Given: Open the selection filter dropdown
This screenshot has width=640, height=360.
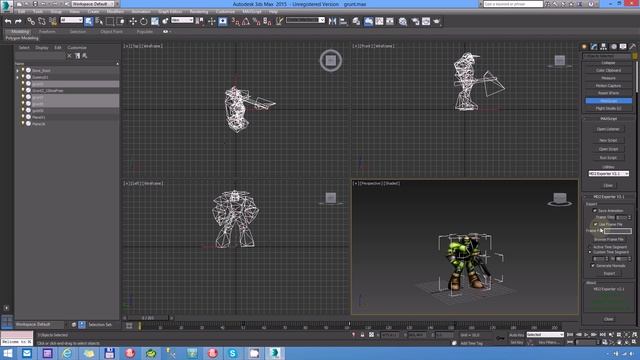Looking at the screenshot, I should (71, 20).
